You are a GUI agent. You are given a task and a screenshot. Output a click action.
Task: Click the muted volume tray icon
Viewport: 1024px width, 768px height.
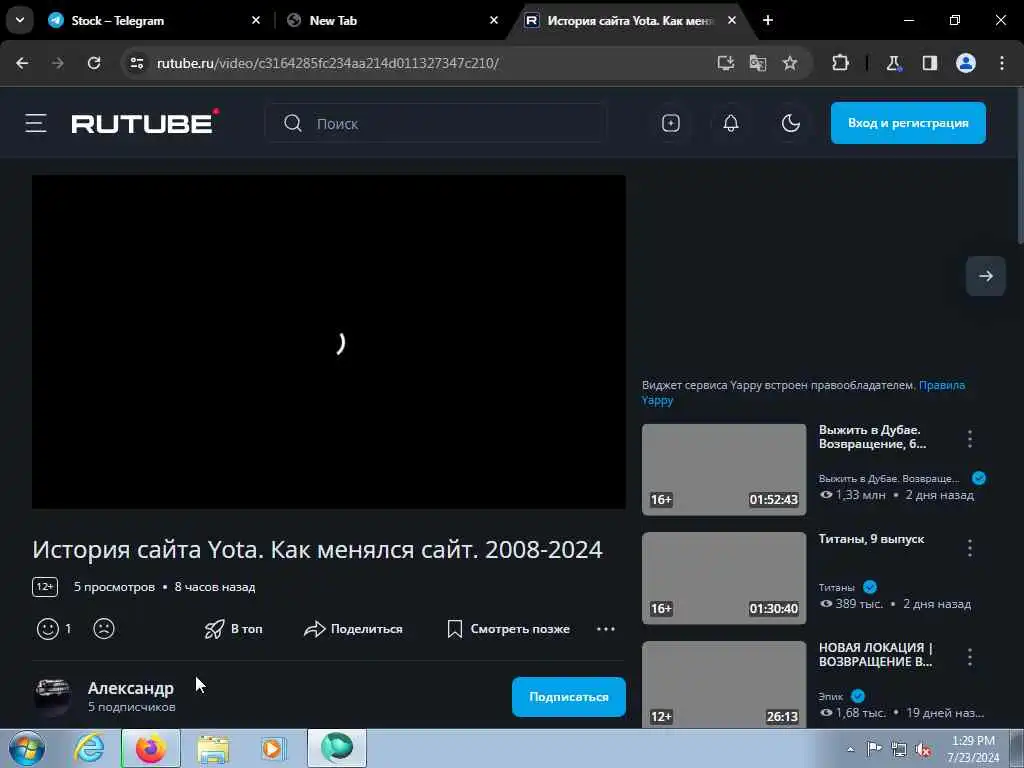point(923,749)
